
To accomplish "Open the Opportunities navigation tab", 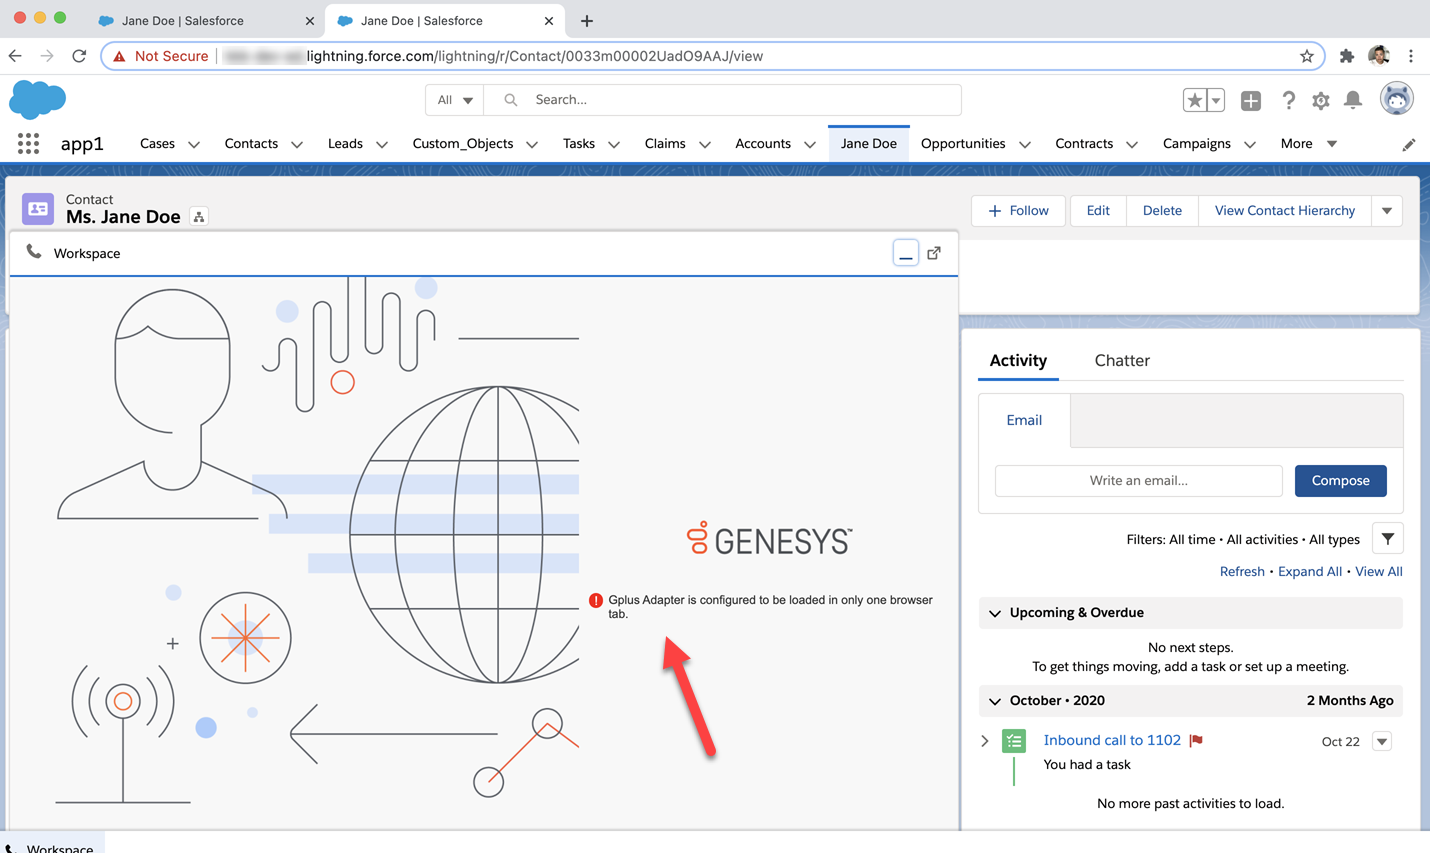I will [963, 144].
